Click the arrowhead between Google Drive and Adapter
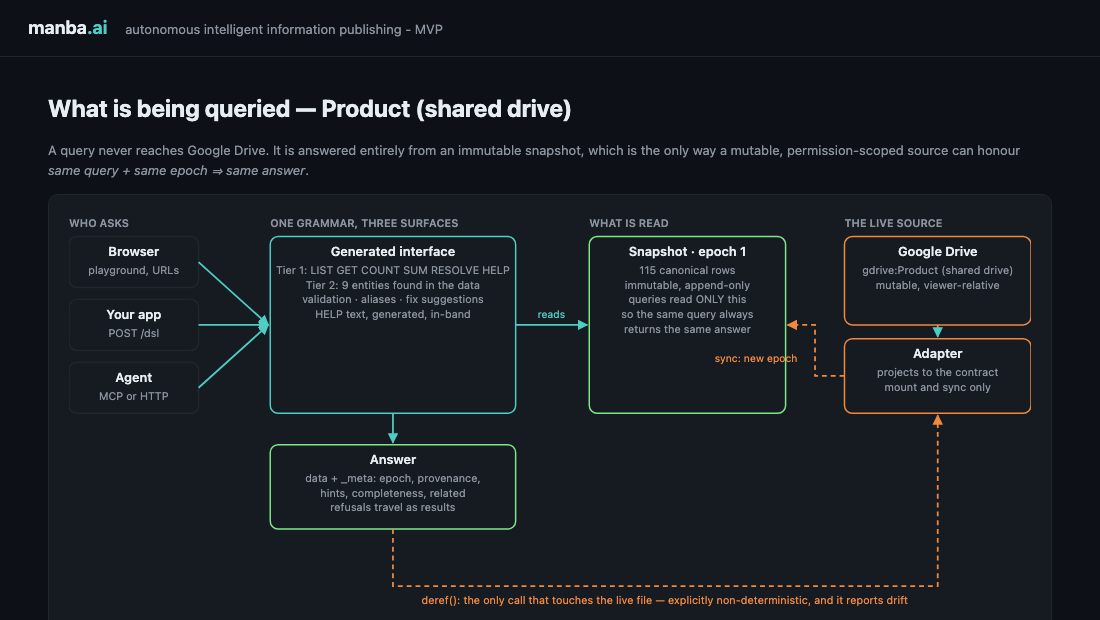1100x620 pixels. coord(937,332)
